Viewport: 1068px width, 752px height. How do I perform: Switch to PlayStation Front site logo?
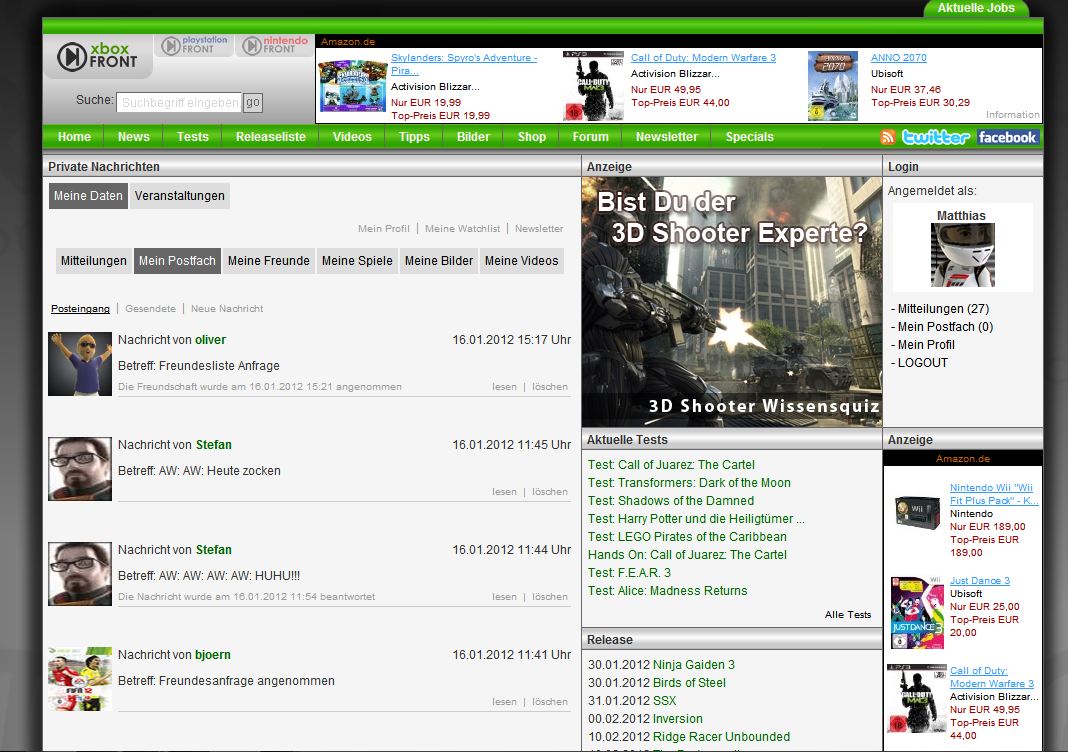tap(196, 46)
